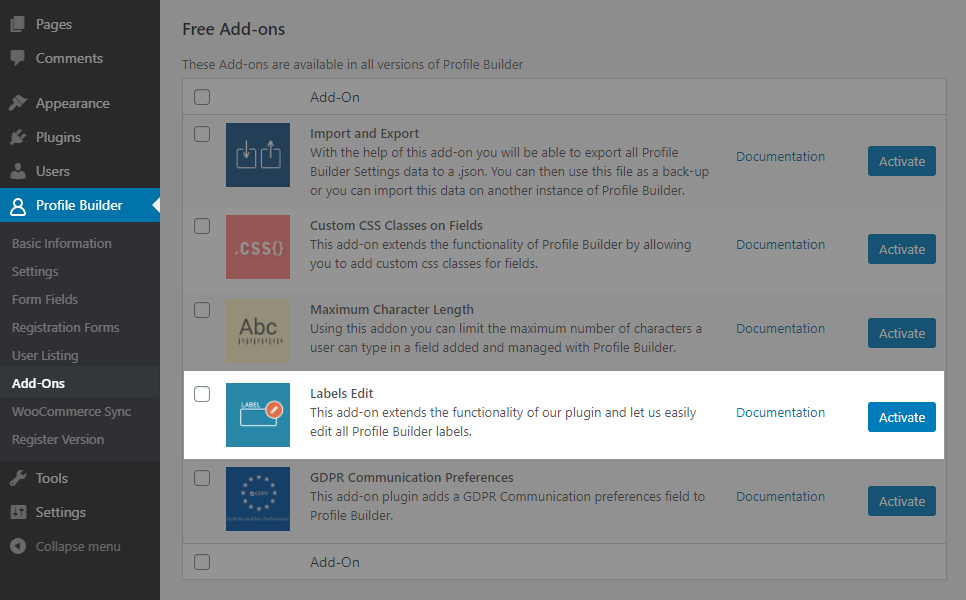Click the Plugins plug icon
Image resolution: width=966 pixels, height=600 pixels.
tap(18, 137)
